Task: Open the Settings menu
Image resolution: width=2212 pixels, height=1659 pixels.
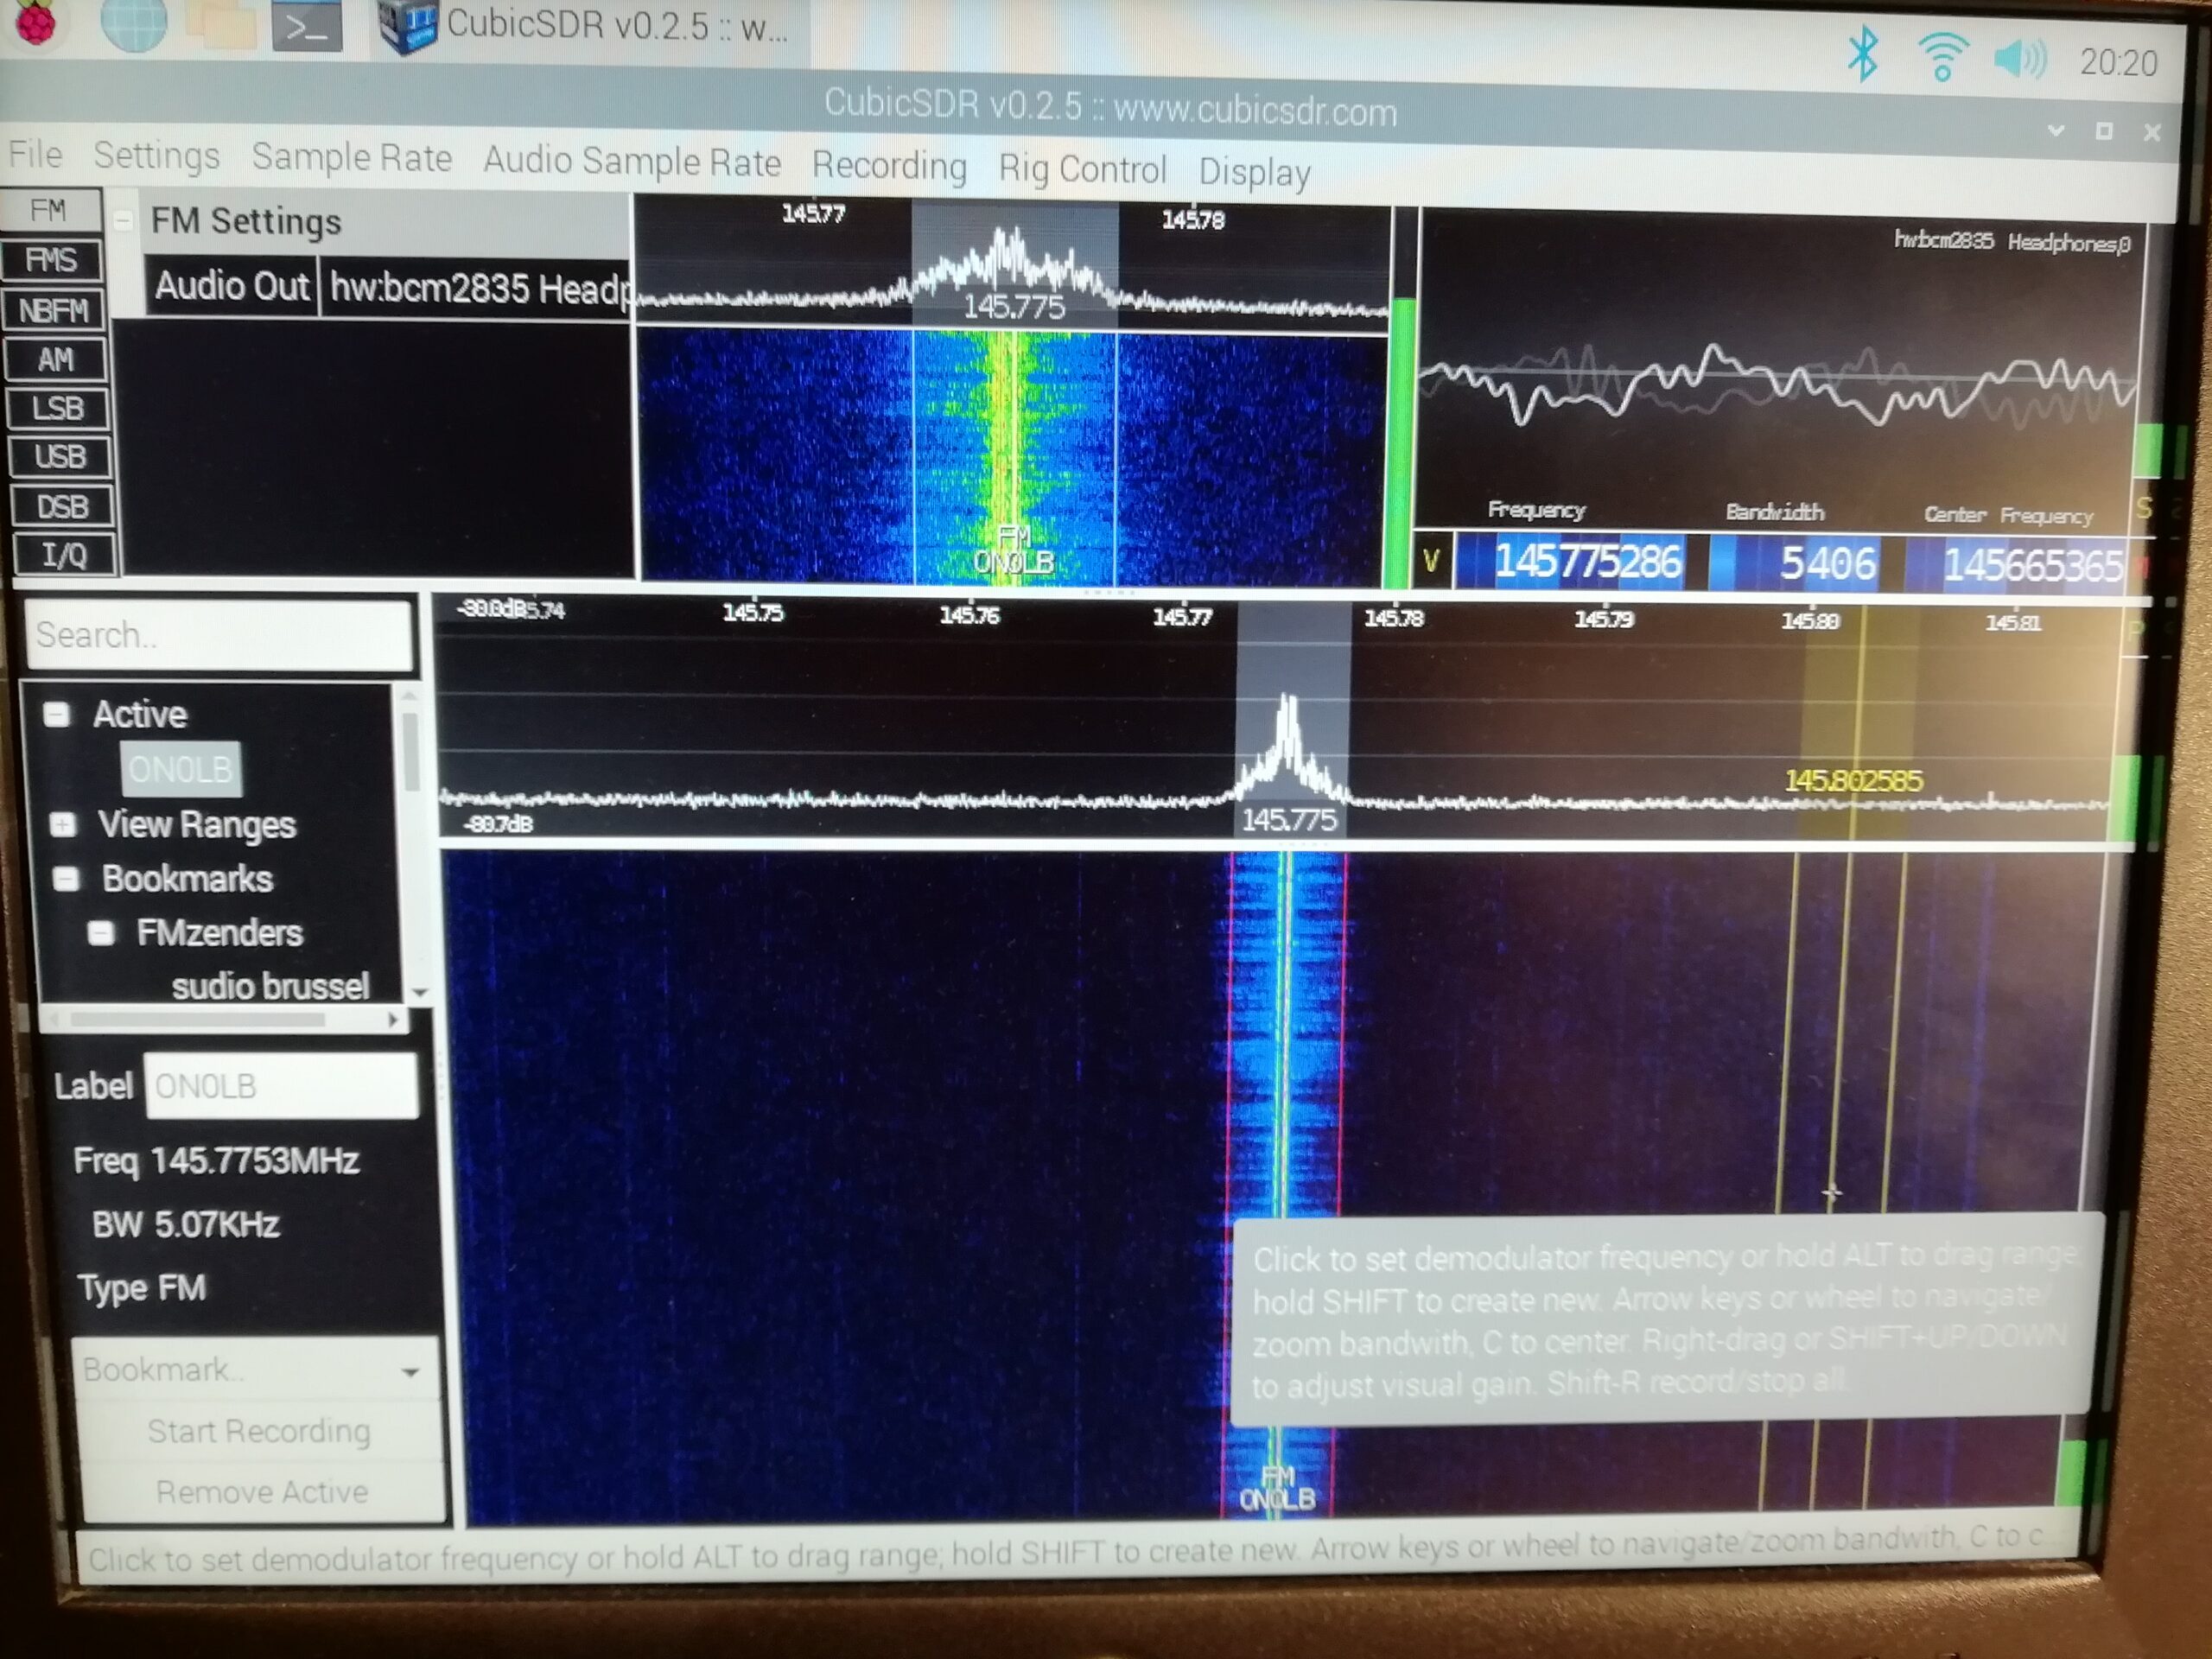Action: click(156, 156)
